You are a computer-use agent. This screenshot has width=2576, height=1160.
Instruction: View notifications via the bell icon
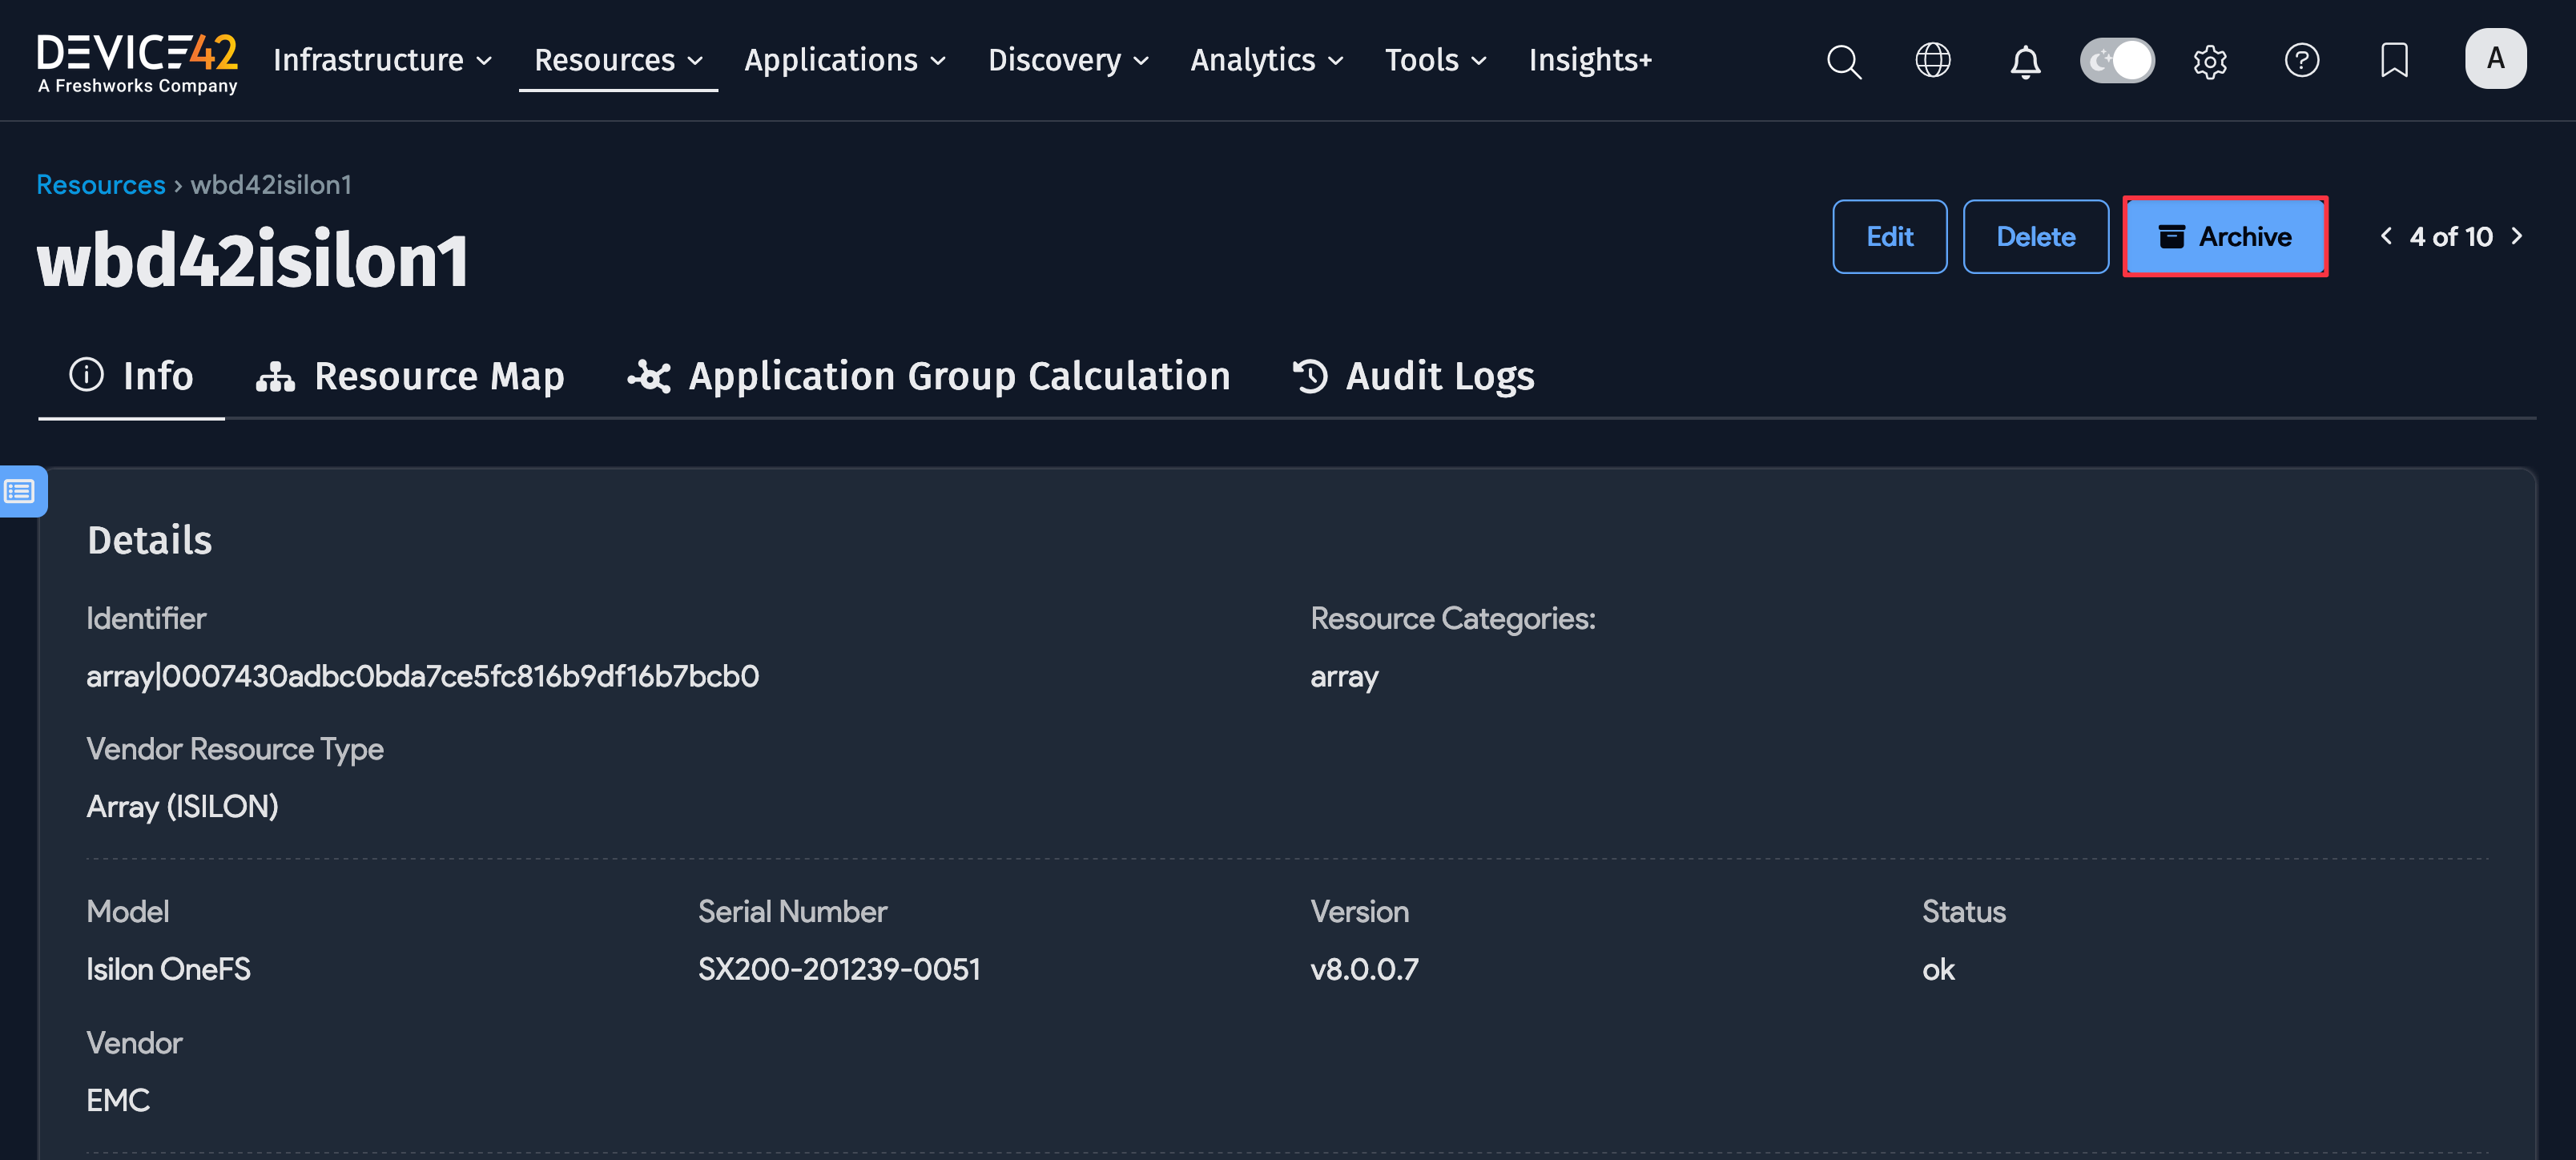tap(2025, 61)
